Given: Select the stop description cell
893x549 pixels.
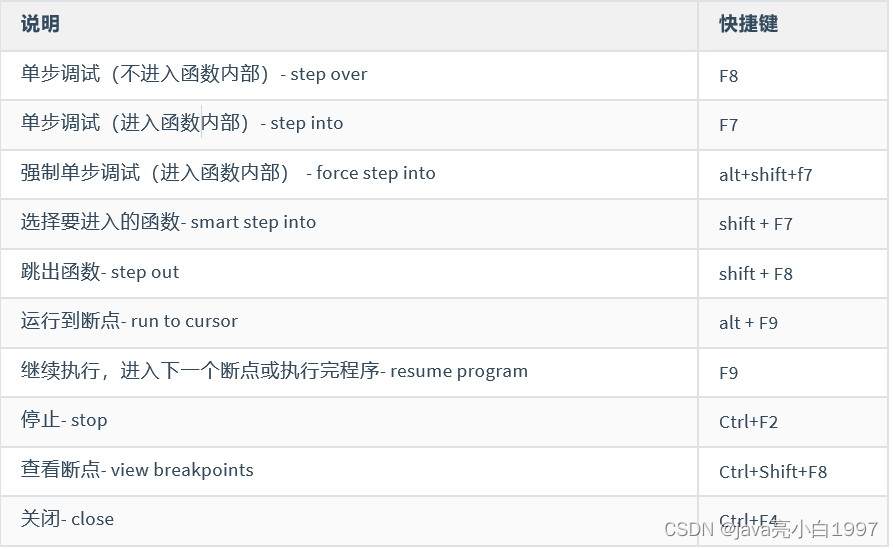Looking at the screenshot, I should click(64, 420).
